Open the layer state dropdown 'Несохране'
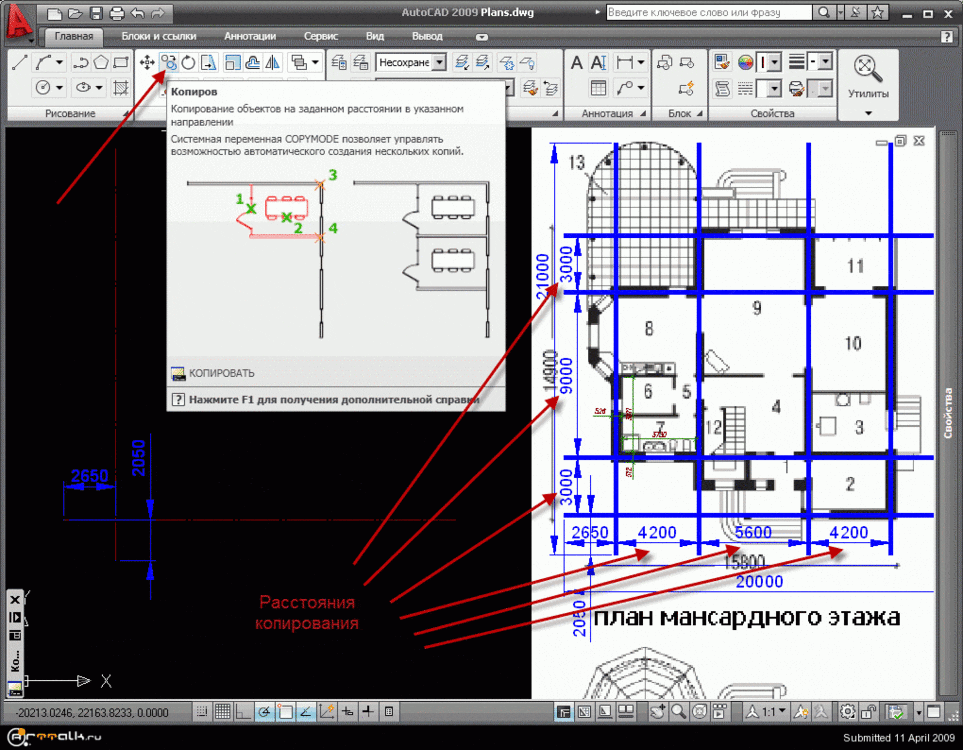 click(411, 62)
